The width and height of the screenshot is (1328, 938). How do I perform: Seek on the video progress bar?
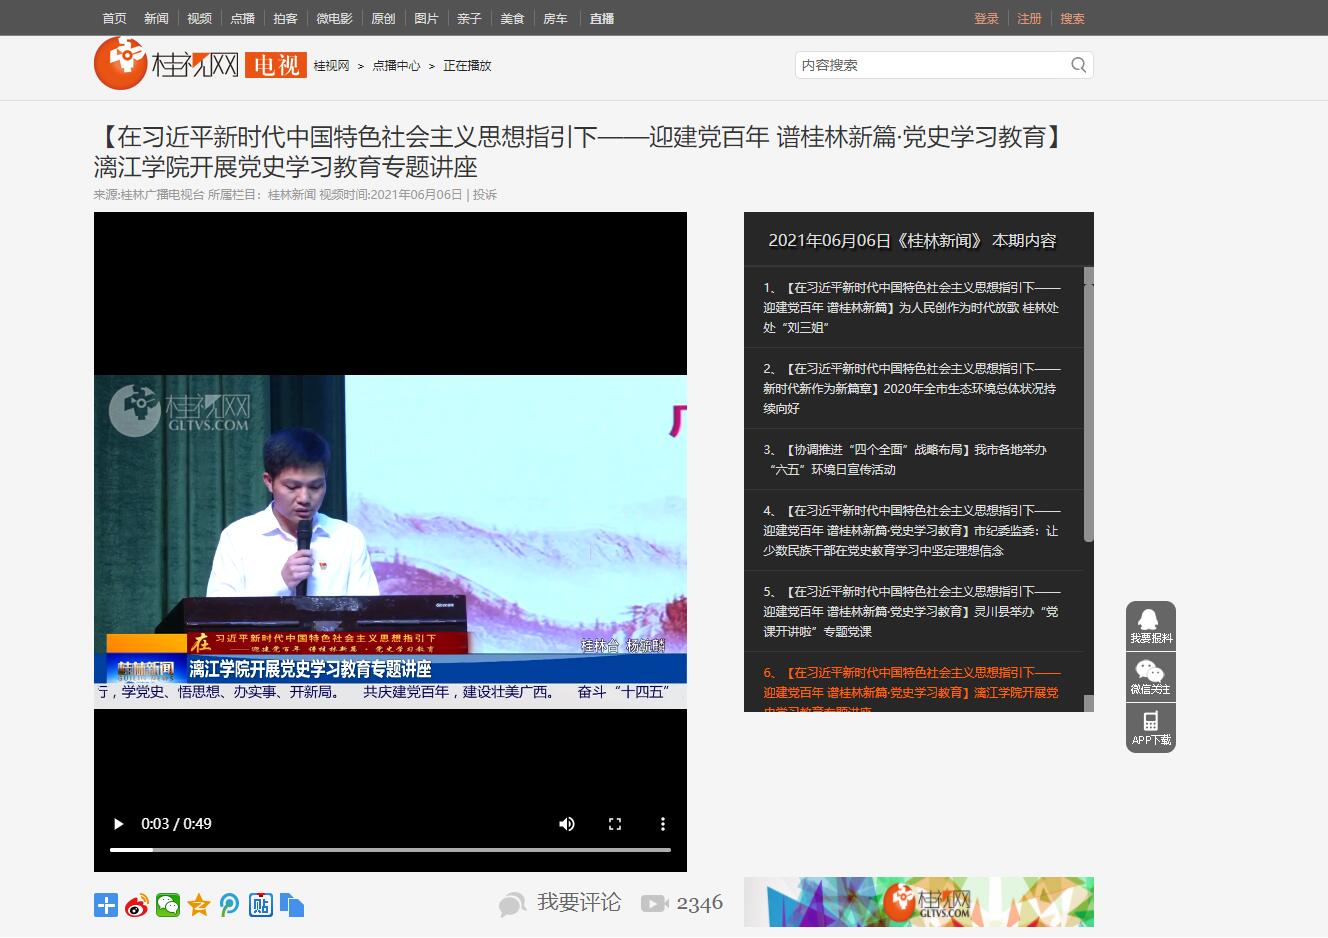click(390, 850)
